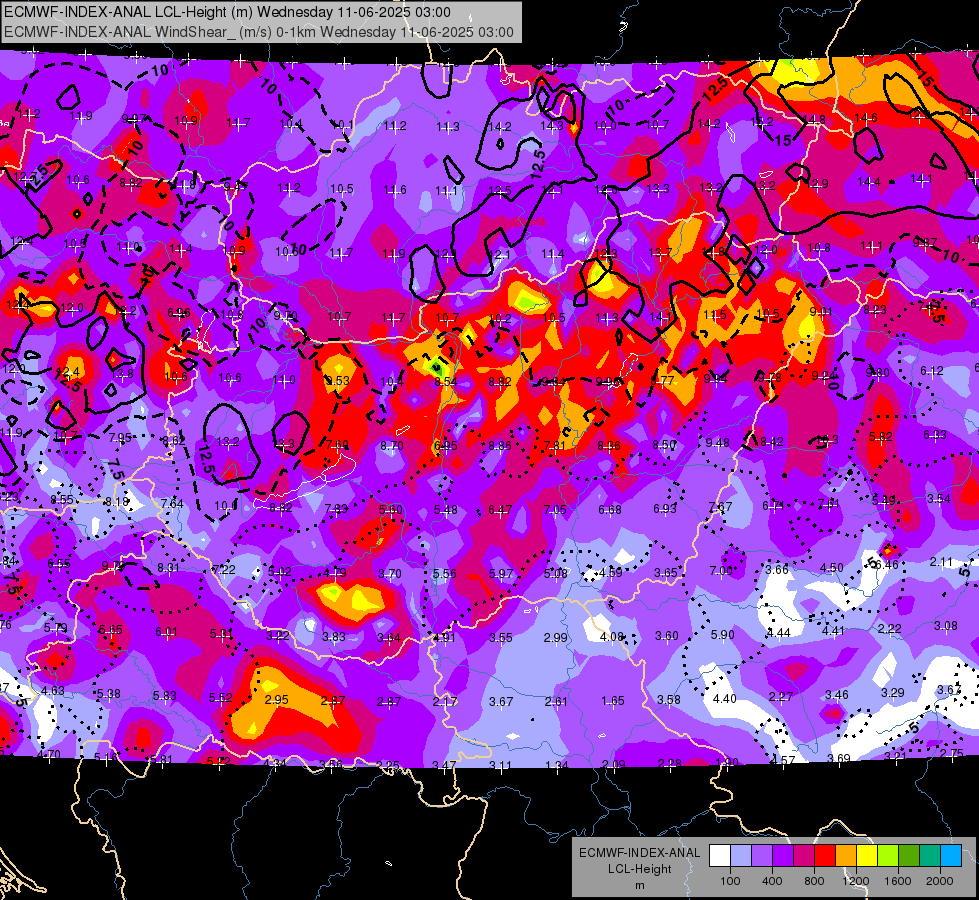Click the grid value '2.27'
979x900 pixels.
tap(781, 696)
